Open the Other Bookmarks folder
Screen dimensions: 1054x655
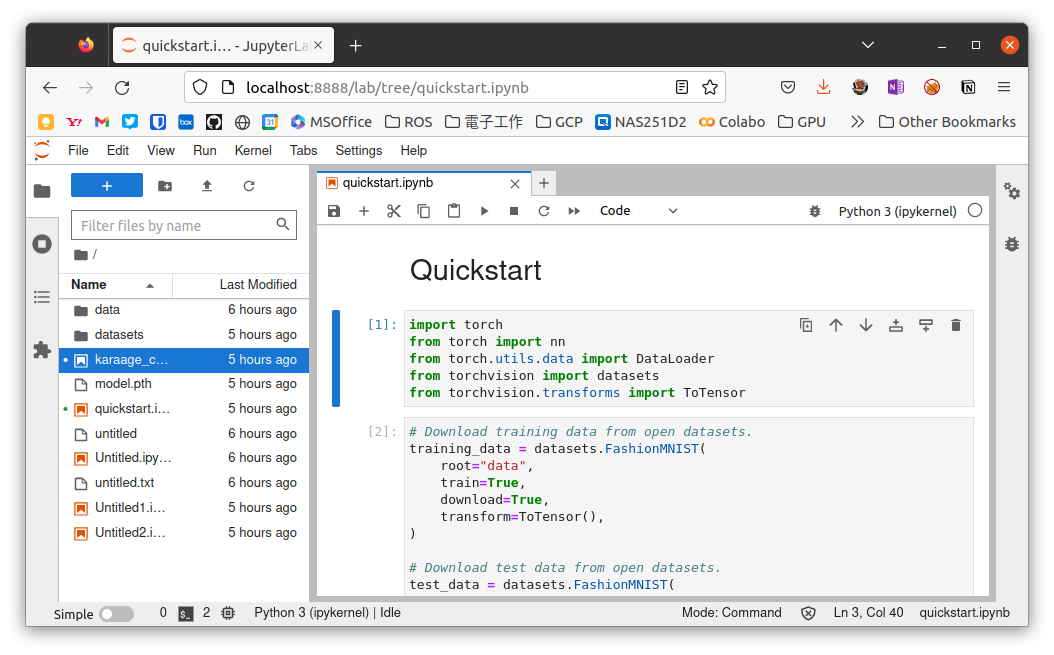tap(947, 122)
